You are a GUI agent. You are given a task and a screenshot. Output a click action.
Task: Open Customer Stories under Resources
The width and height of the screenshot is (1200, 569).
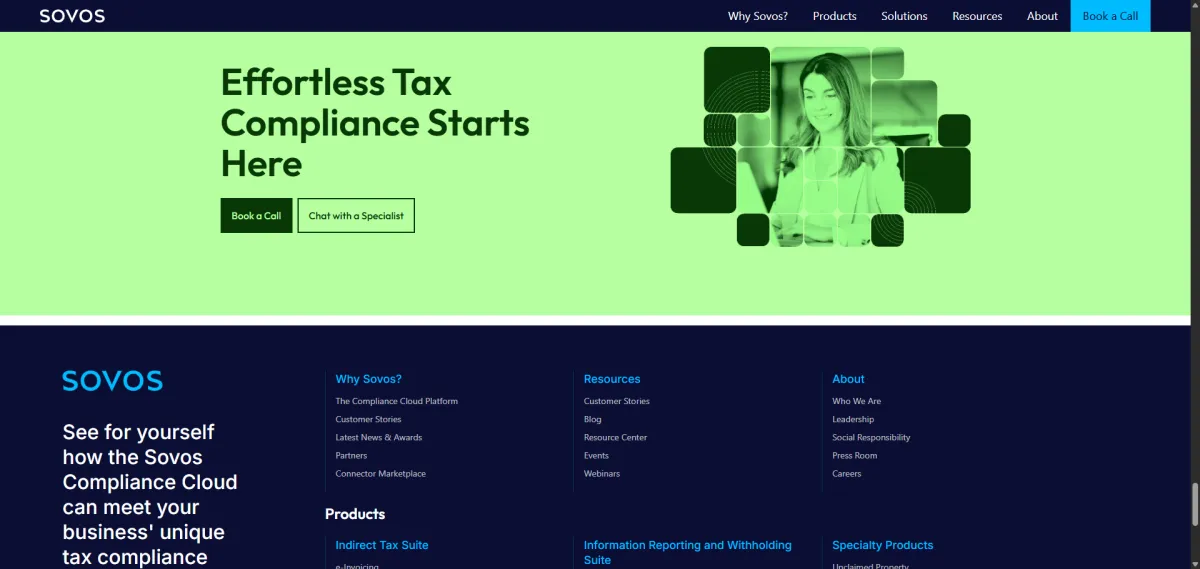click(x=616, y=401)
